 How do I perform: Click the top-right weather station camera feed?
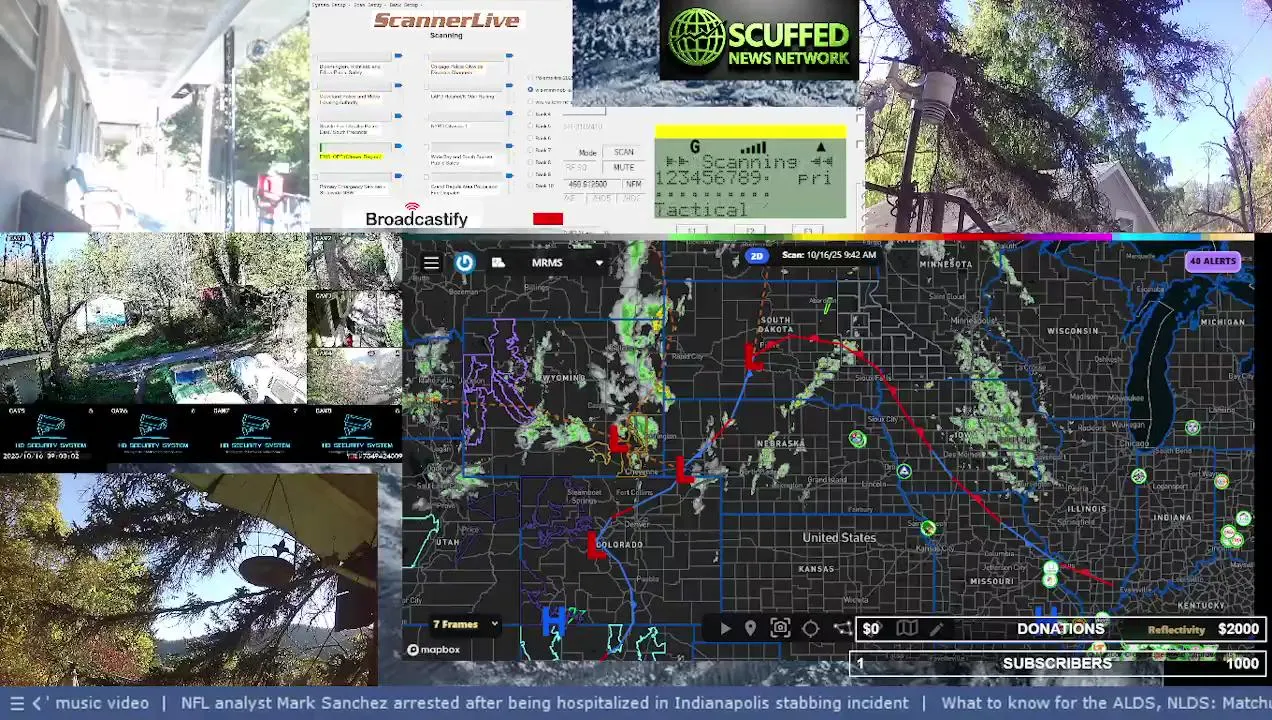point(1067,115)
